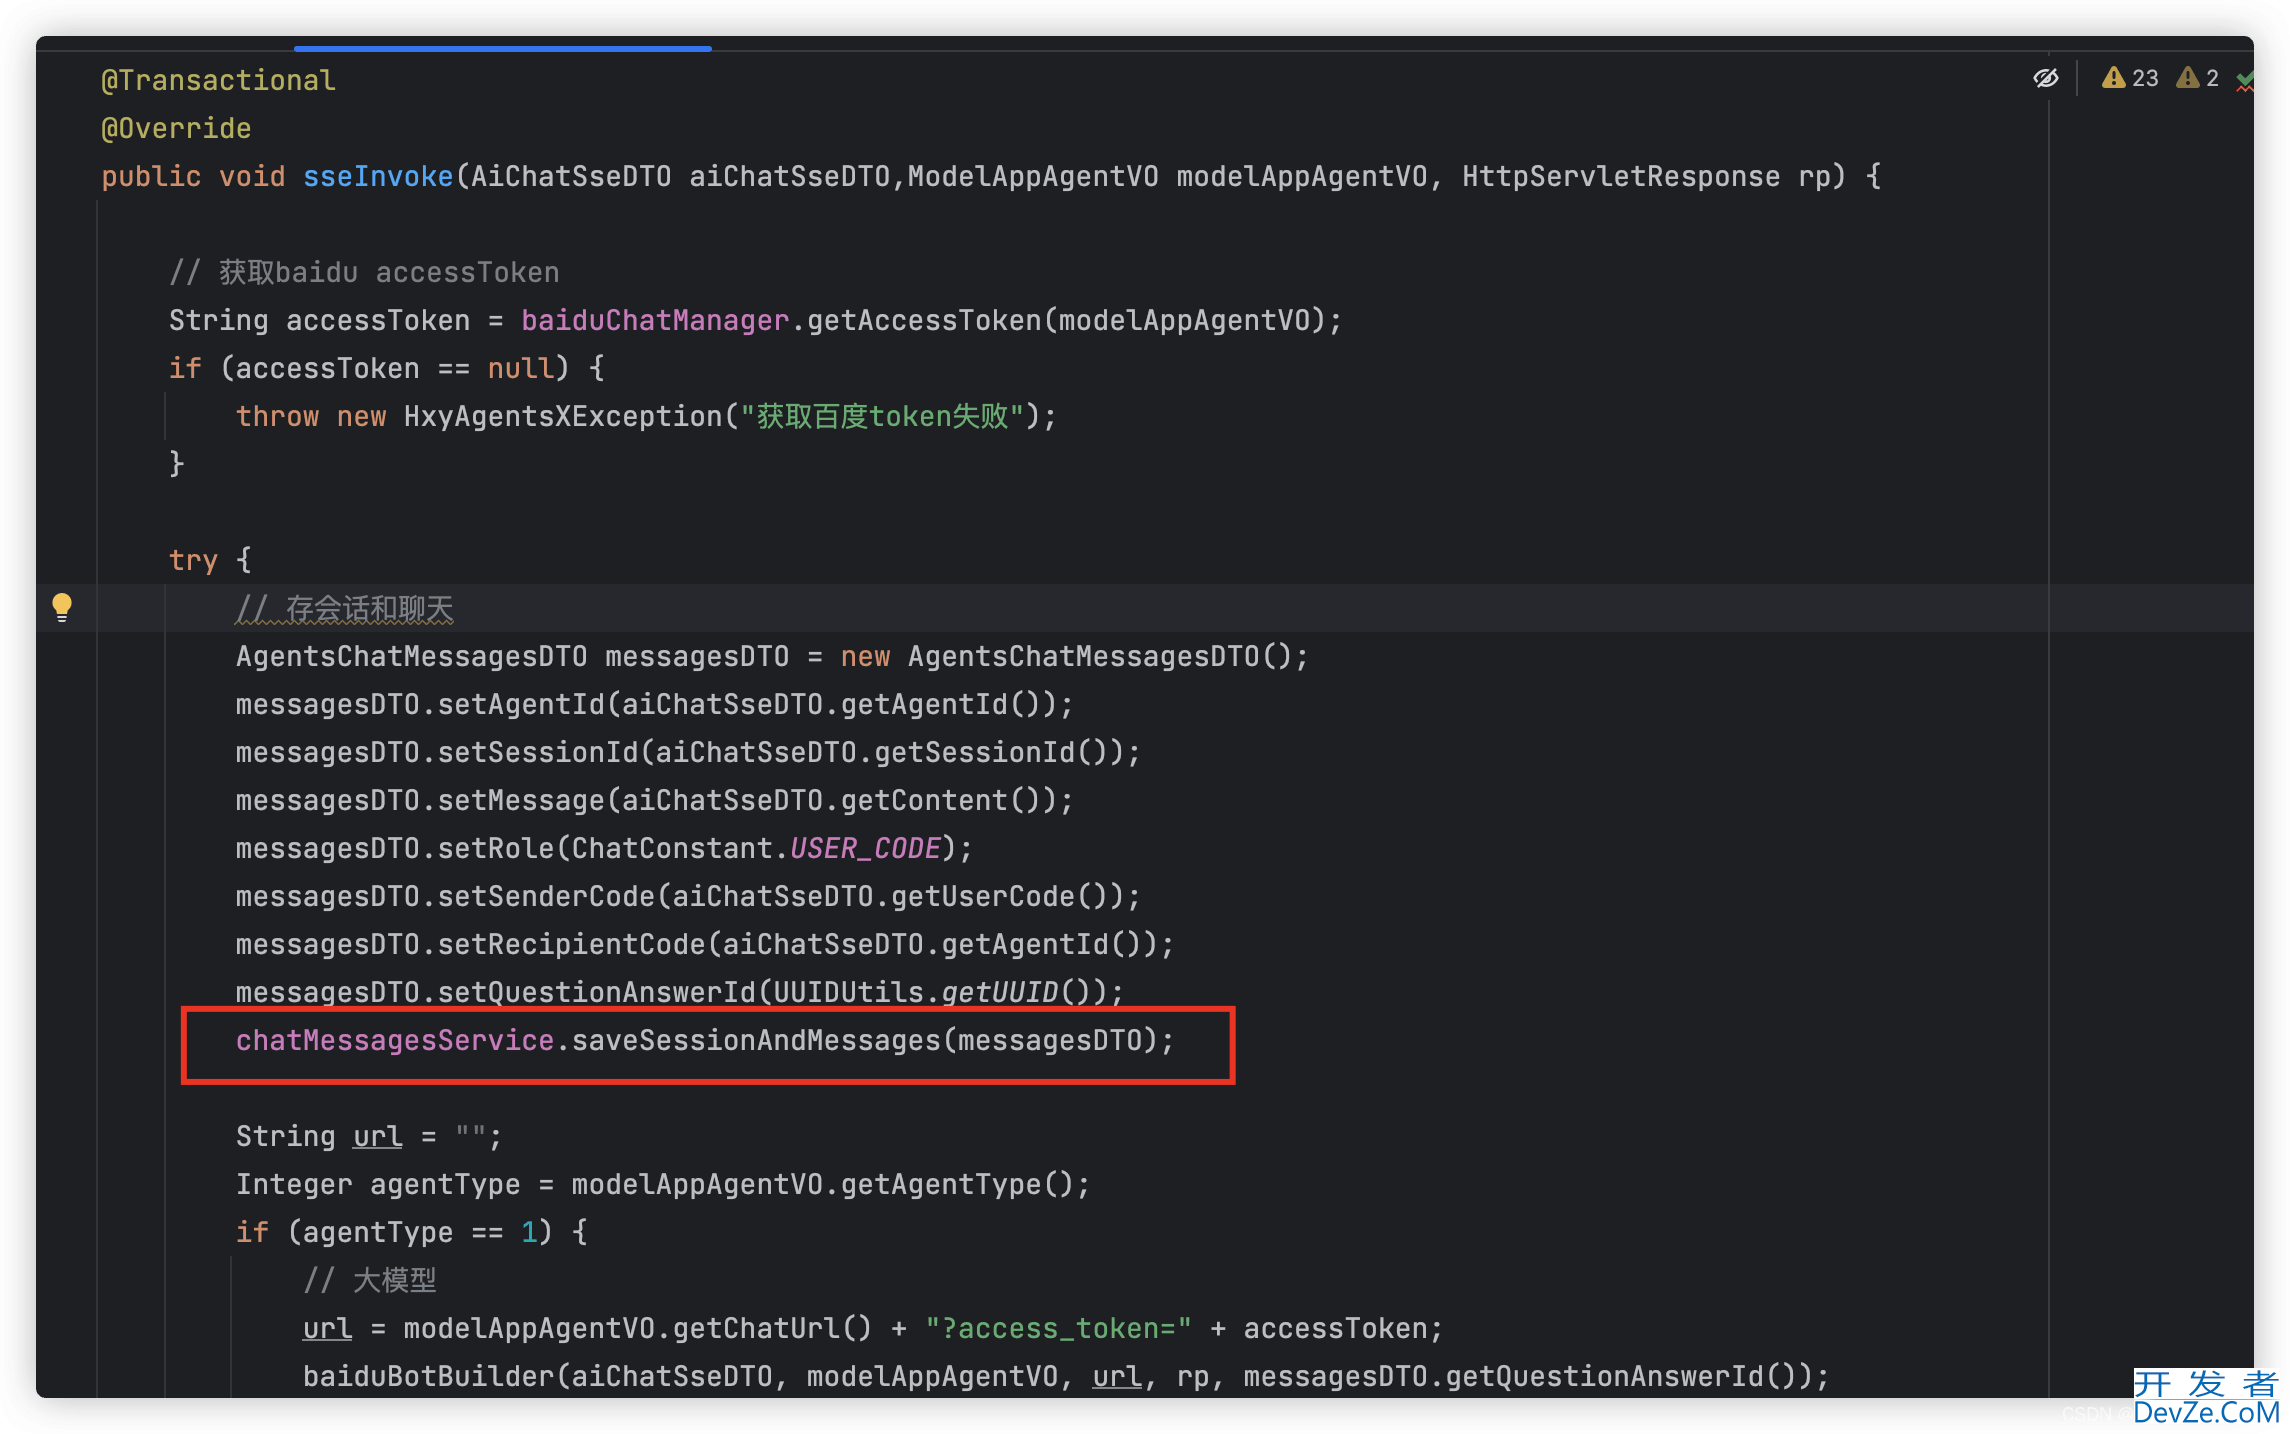Image resolution: width=2290 pixels, height=1434 pixels.
Task: Click the green checkmark inspection icon
Action: pyautogui.click(x=2245, y=80)
